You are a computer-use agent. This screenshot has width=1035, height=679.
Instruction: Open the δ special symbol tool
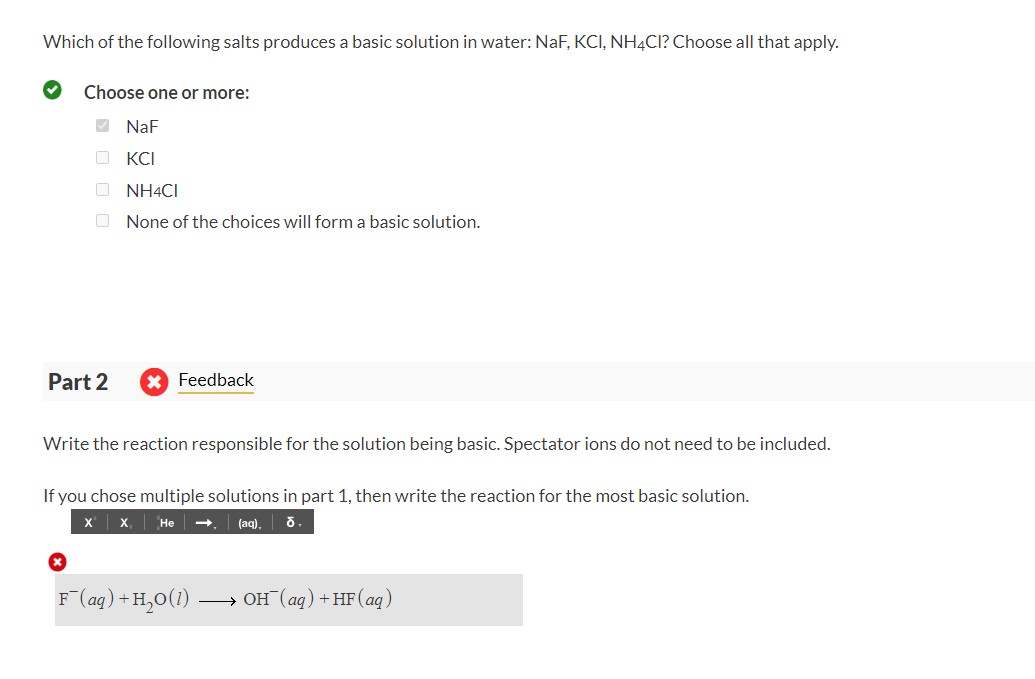click(x=289, y=521)
